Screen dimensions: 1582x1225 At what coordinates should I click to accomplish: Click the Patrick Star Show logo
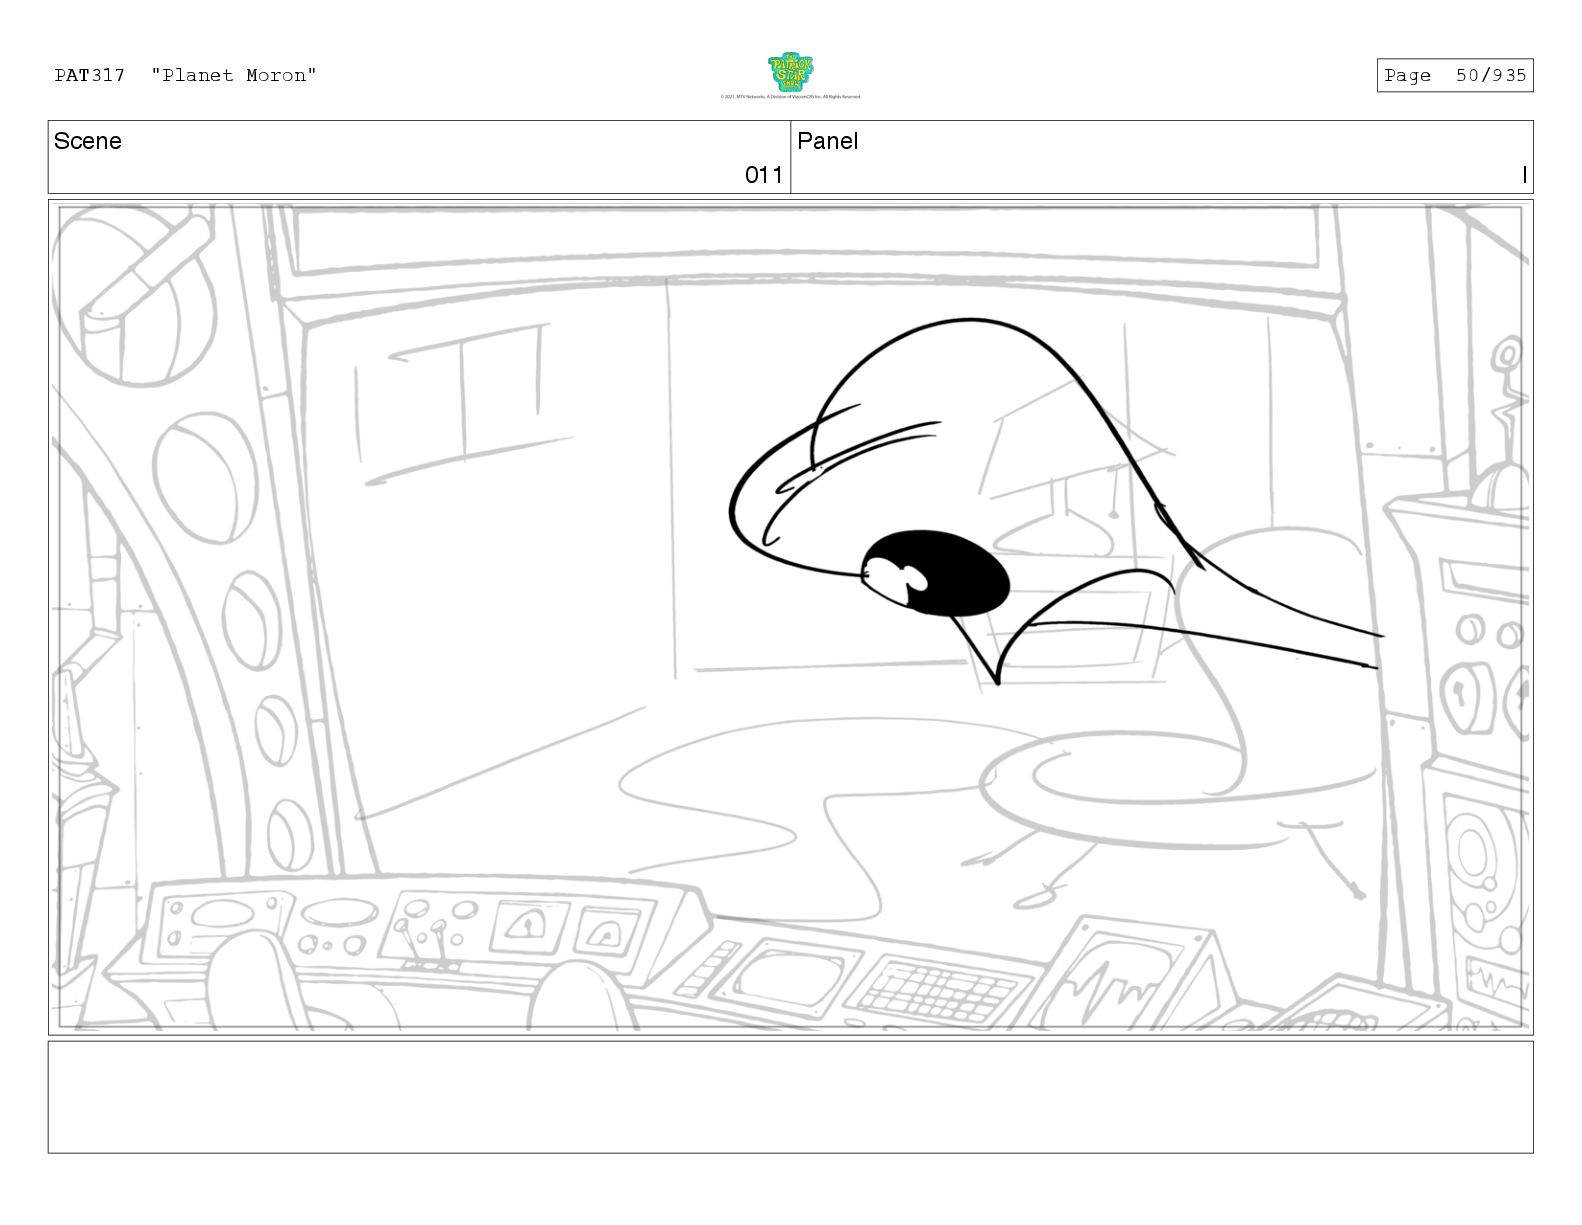point(790,73)
